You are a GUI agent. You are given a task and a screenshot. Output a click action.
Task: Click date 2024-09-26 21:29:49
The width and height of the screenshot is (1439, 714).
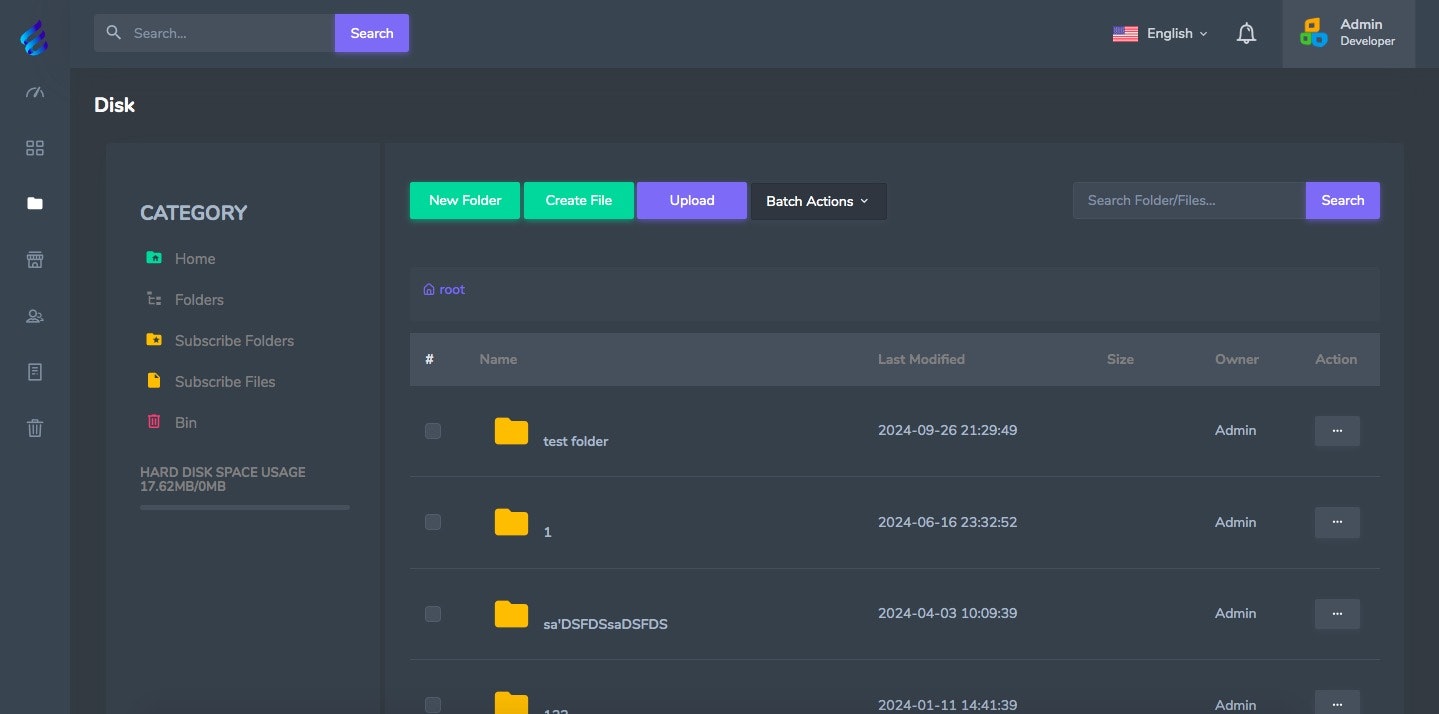tap(947, 430)
